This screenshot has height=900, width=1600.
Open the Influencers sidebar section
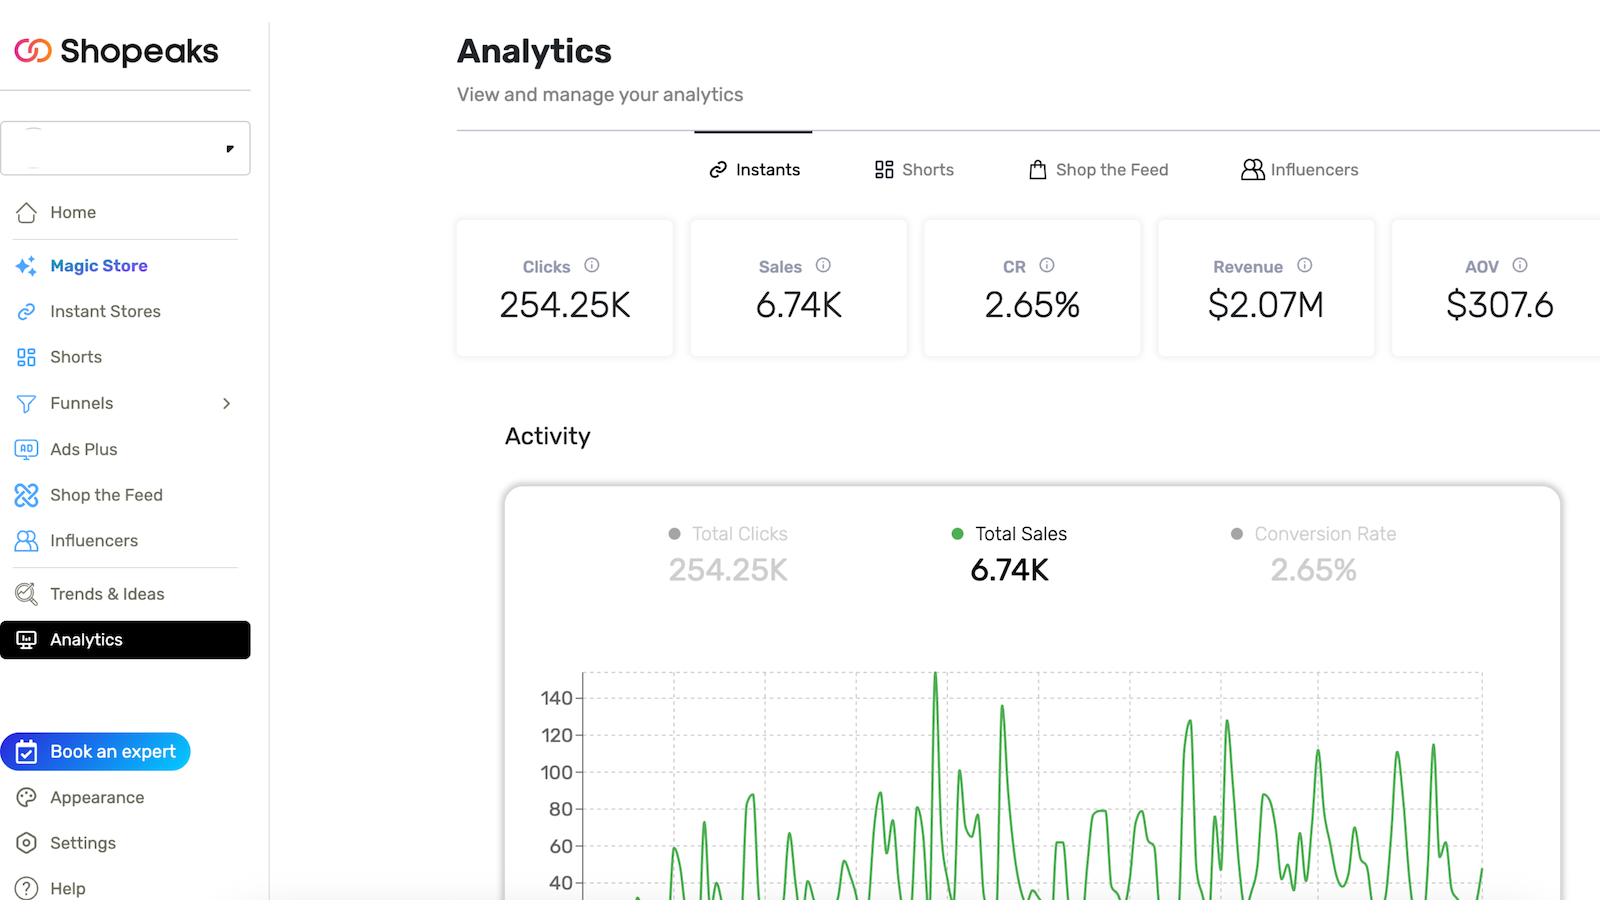point(93,540)
